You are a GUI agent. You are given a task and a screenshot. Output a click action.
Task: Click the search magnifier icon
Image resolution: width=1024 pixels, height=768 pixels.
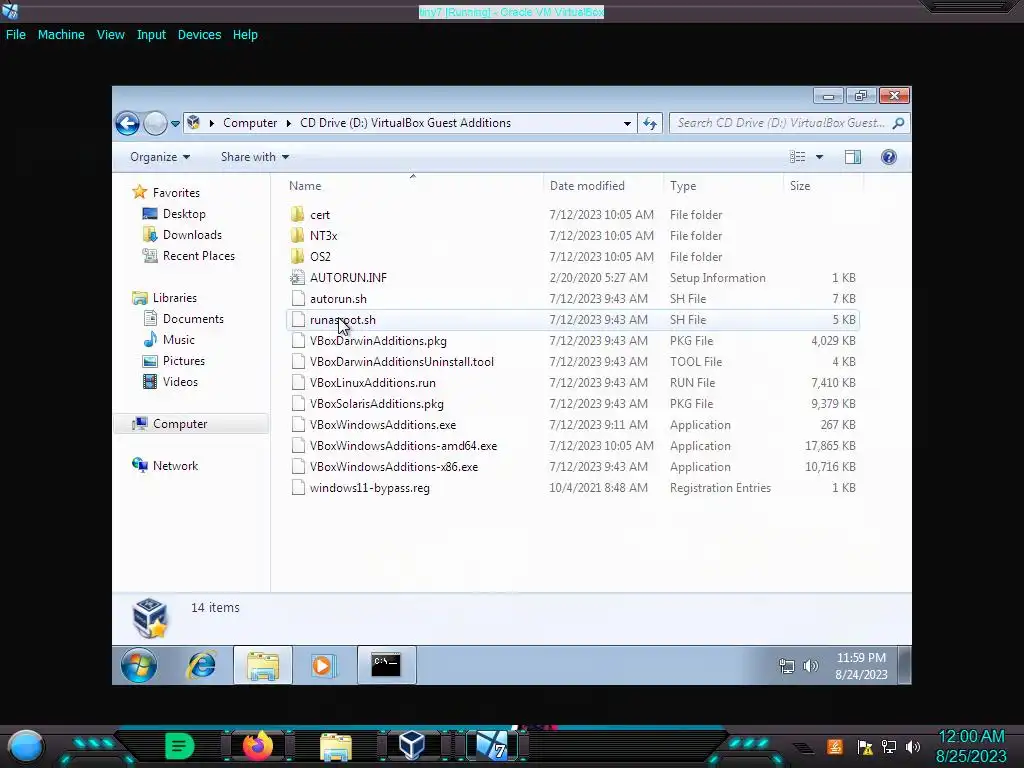[x=899, y=123]
